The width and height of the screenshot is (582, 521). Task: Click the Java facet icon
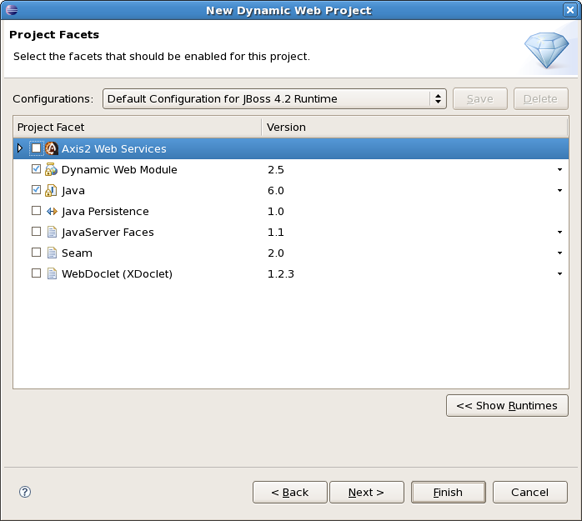click(51, 190)
